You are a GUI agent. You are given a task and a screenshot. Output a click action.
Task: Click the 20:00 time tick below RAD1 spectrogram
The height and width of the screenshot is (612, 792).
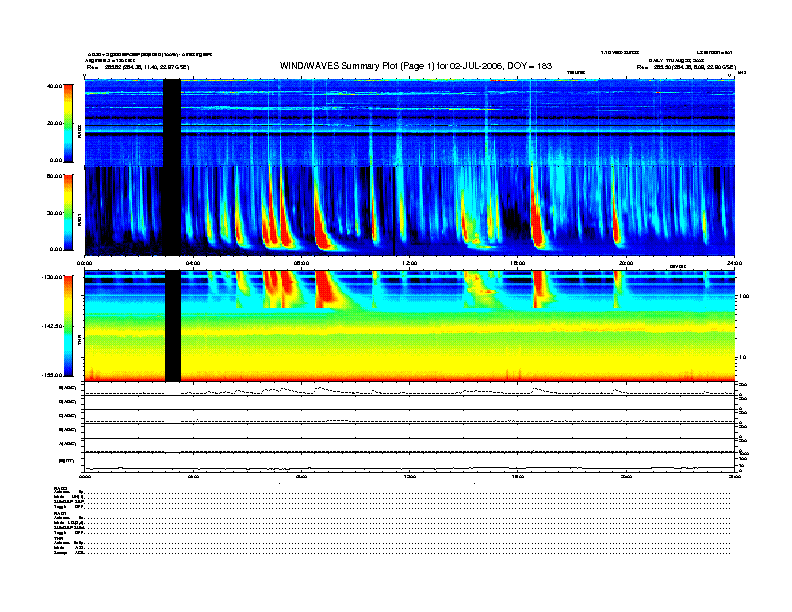(x=626, y=263)
